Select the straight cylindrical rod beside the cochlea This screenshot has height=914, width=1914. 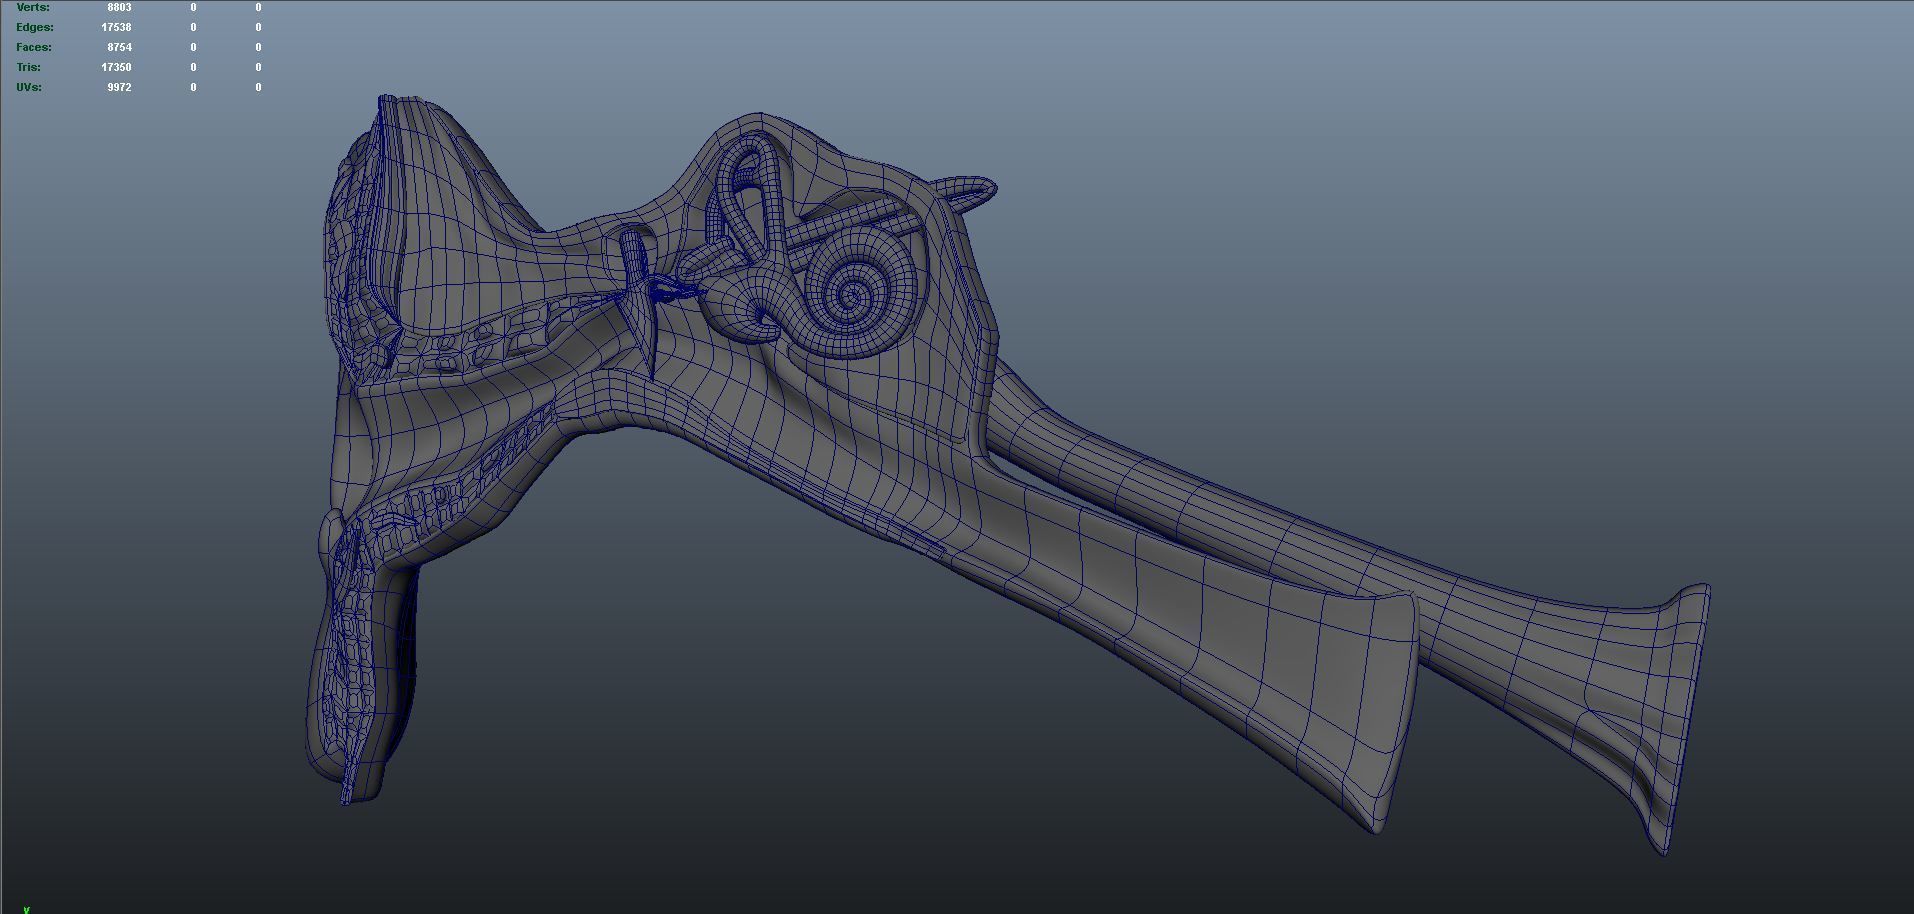coord(845,222)
